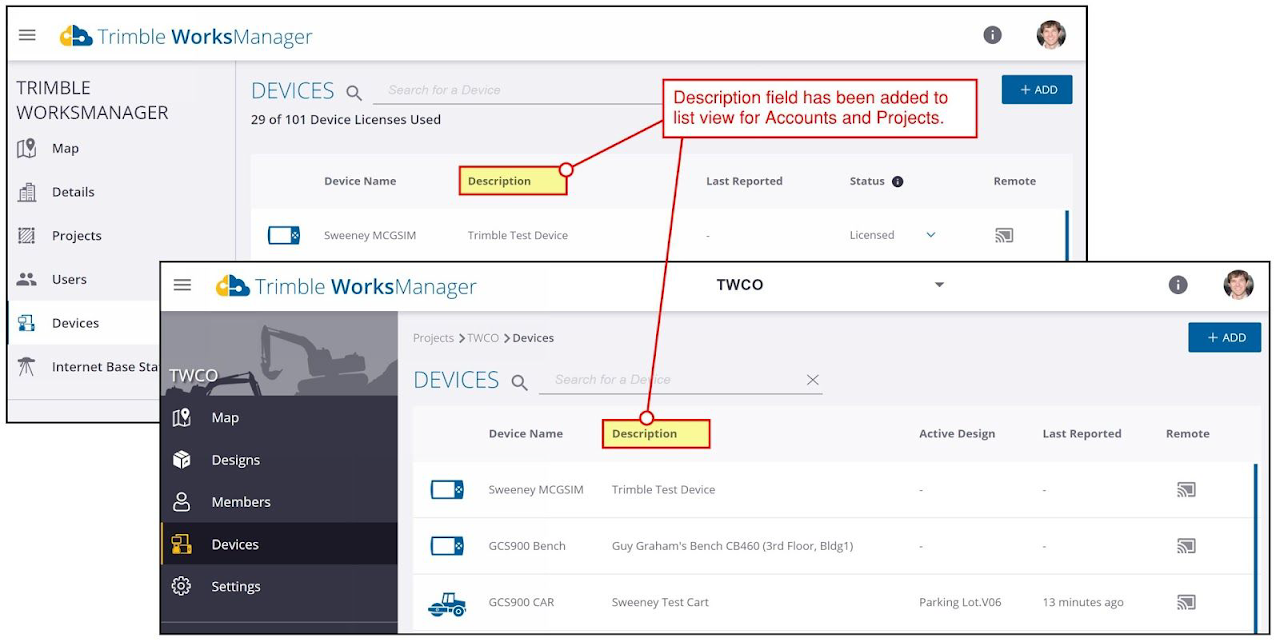Image resolution: width=1280 pixels, height=642 pixels.
Task: Open user avatar in back window
Action: [x=1051, y=35]
